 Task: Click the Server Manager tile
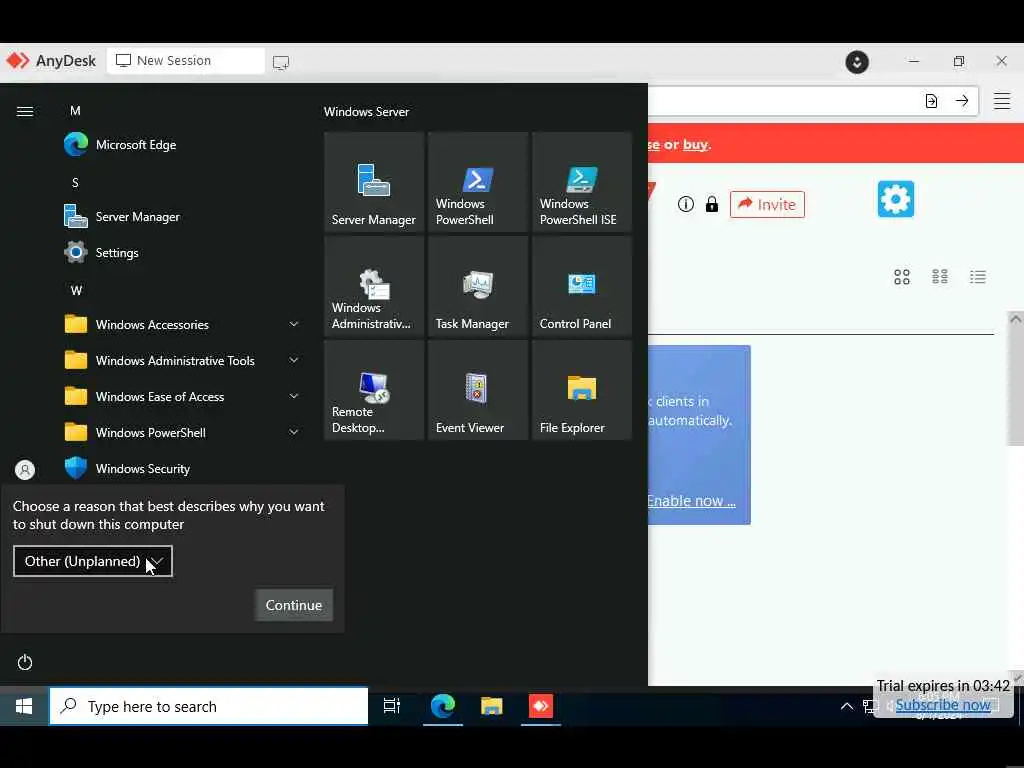[x=374, y=182]
